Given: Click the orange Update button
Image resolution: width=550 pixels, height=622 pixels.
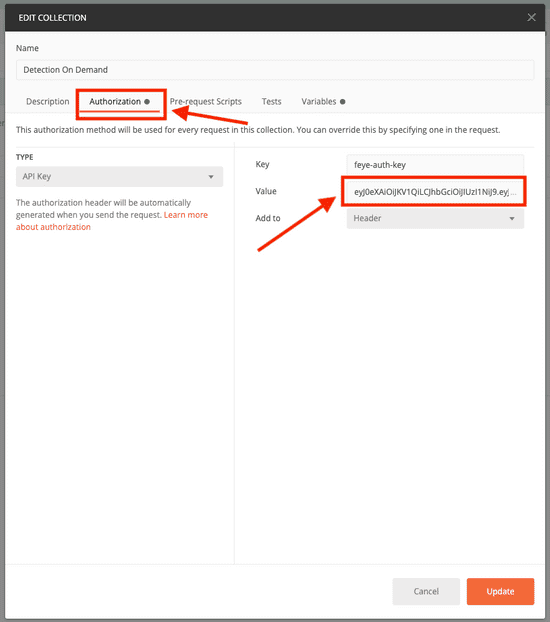Looking at the screenshot, I should pos(500,591).
